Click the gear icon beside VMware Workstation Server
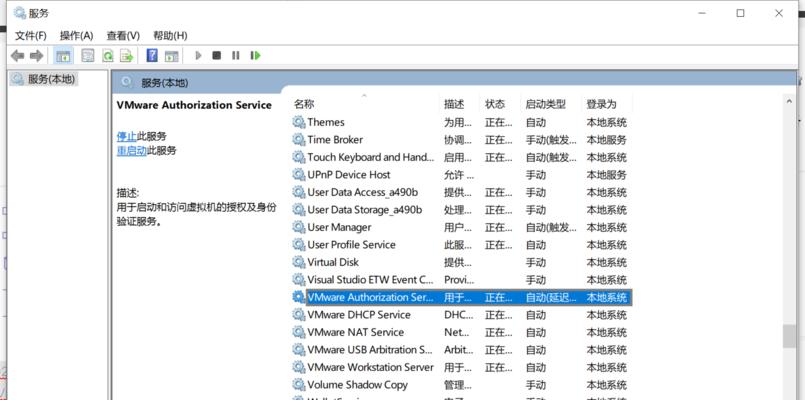The height and width of the screenshot is (400, 805). [299, 367]
